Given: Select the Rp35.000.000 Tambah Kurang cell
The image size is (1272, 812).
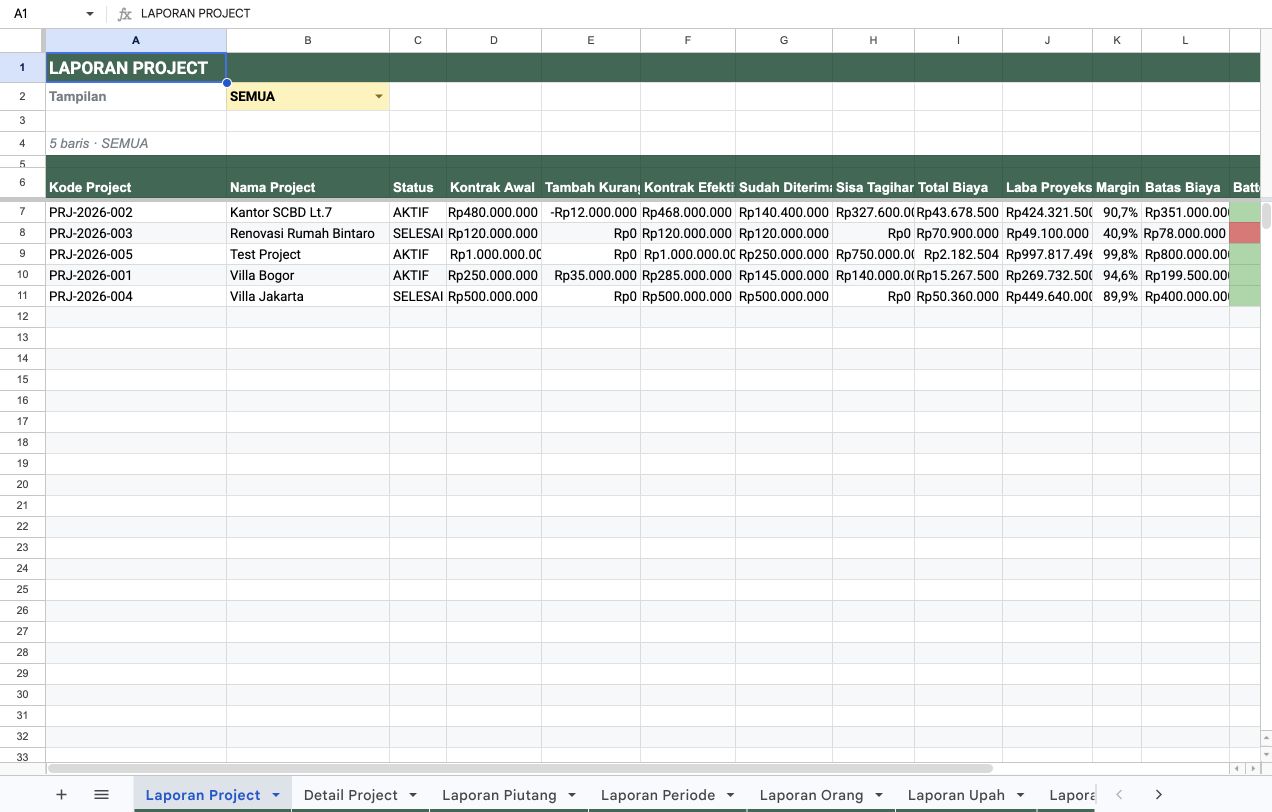Looking at the screenshot, I should (591, 275).
